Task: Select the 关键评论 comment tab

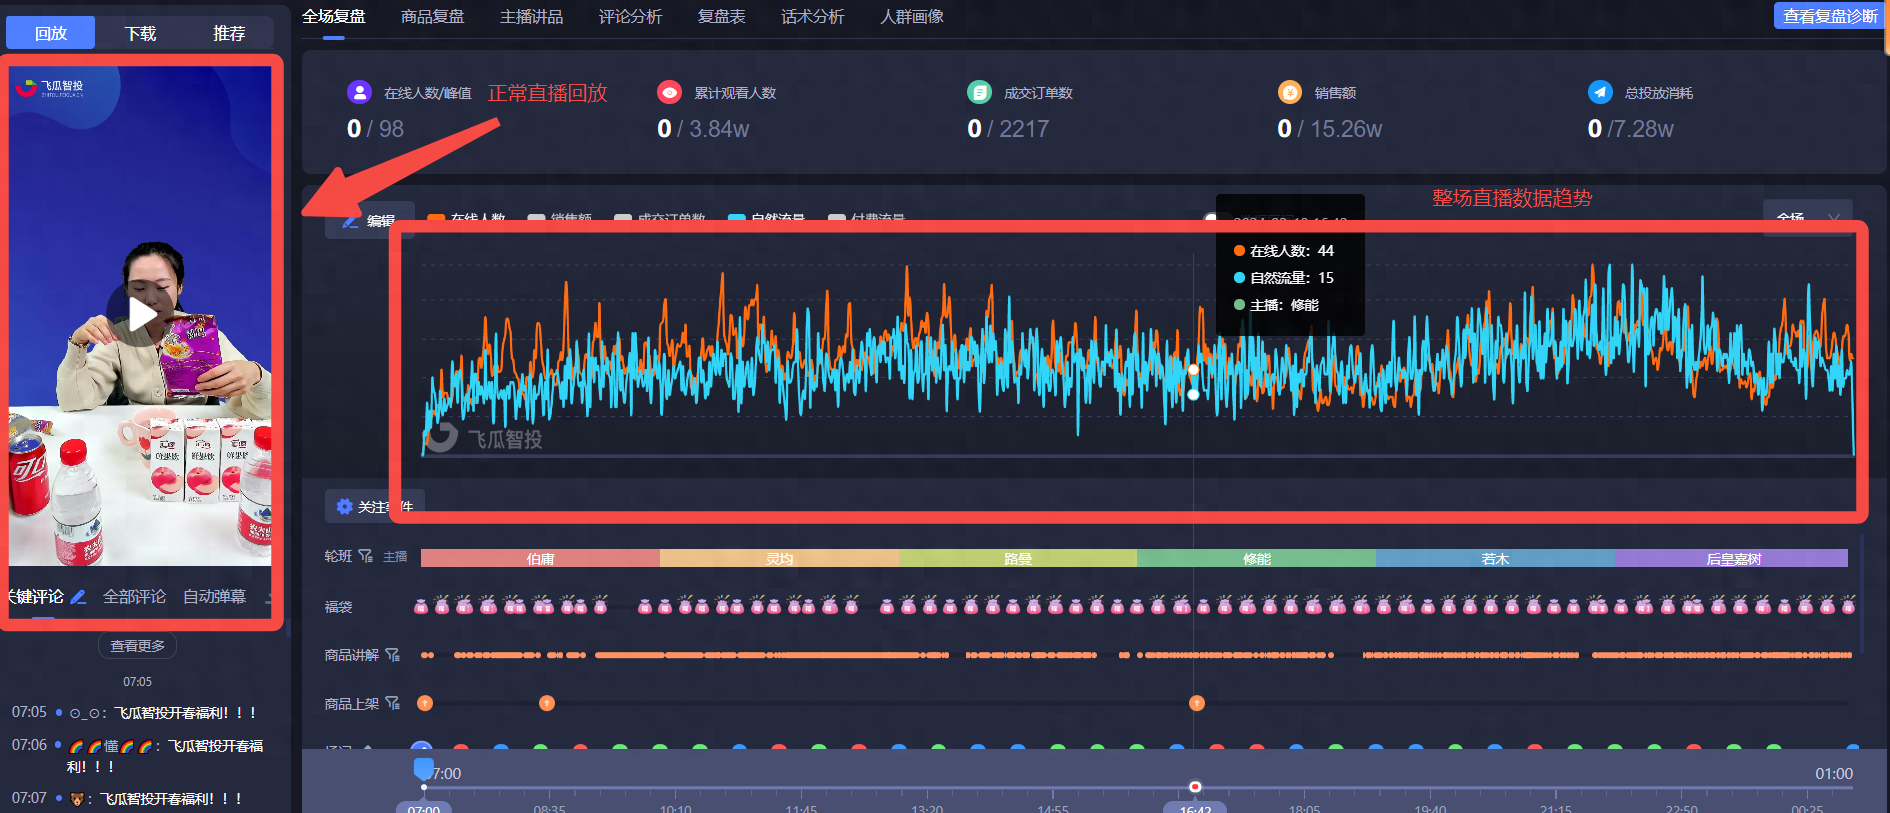Action: click(35, 597)
